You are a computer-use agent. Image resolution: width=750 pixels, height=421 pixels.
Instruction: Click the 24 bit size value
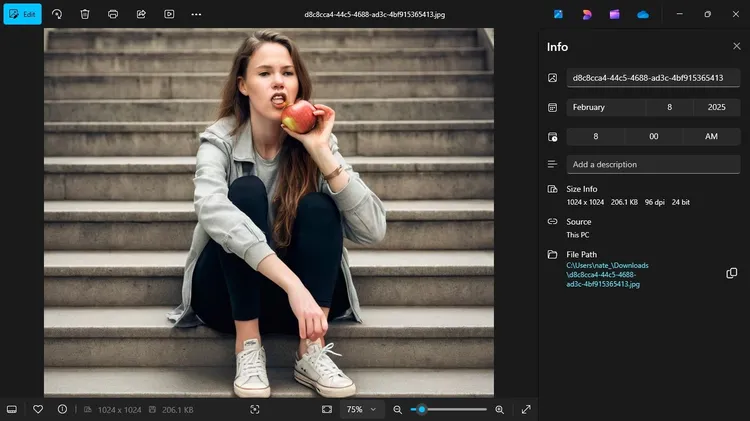[x=681, y=202]
